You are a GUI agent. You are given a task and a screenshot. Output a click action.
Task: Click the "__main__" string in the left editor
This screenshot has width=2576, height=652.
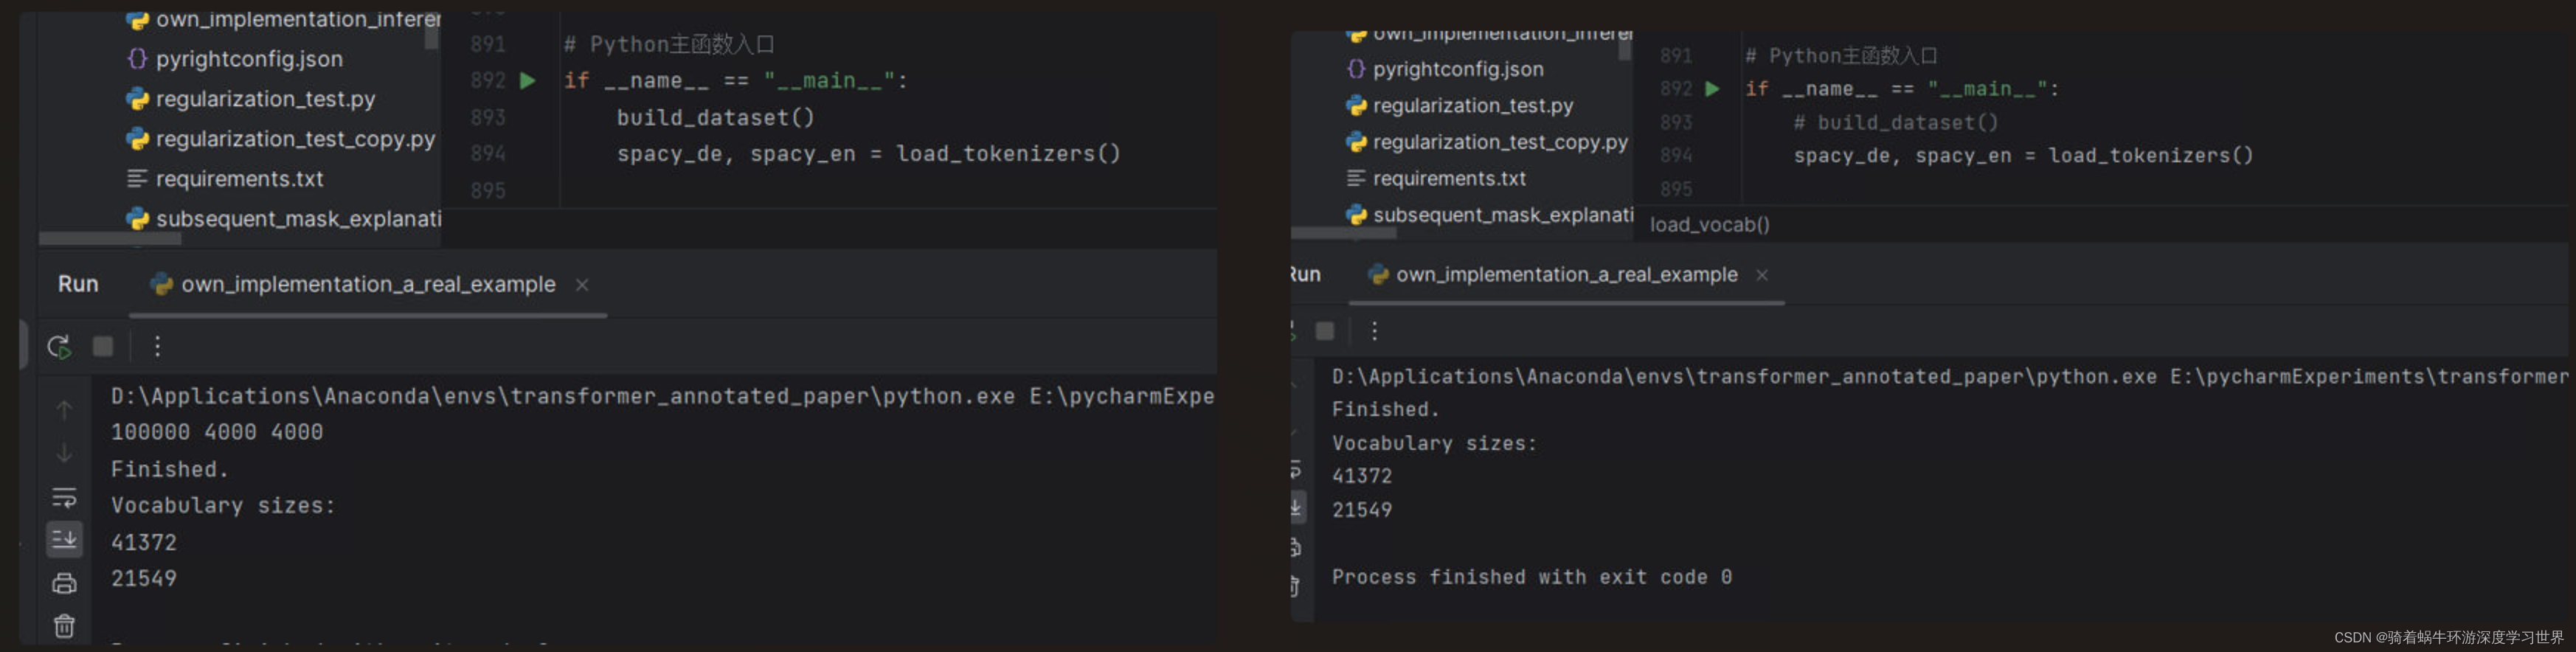829,81
